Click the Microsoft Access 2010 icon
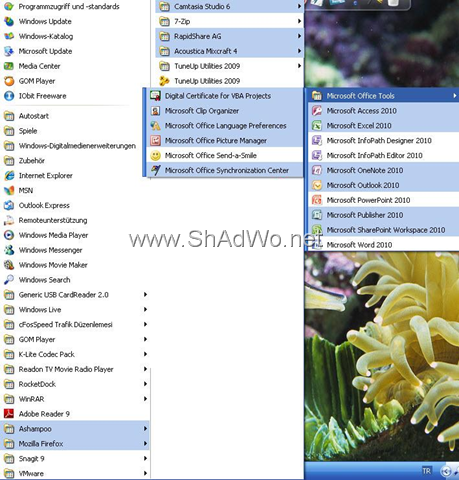This screenshot has width=459, height=480. (317, 111)
